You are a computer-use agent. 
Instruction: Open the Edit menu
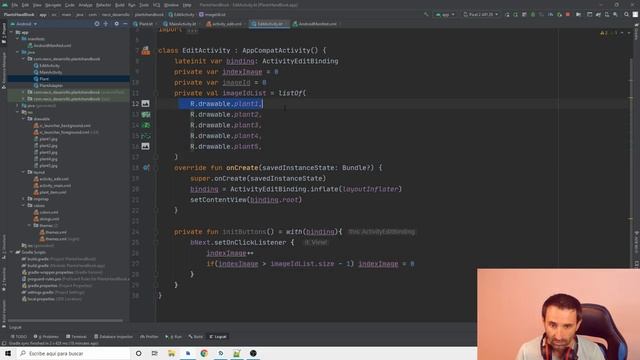[x=25, y=5]
